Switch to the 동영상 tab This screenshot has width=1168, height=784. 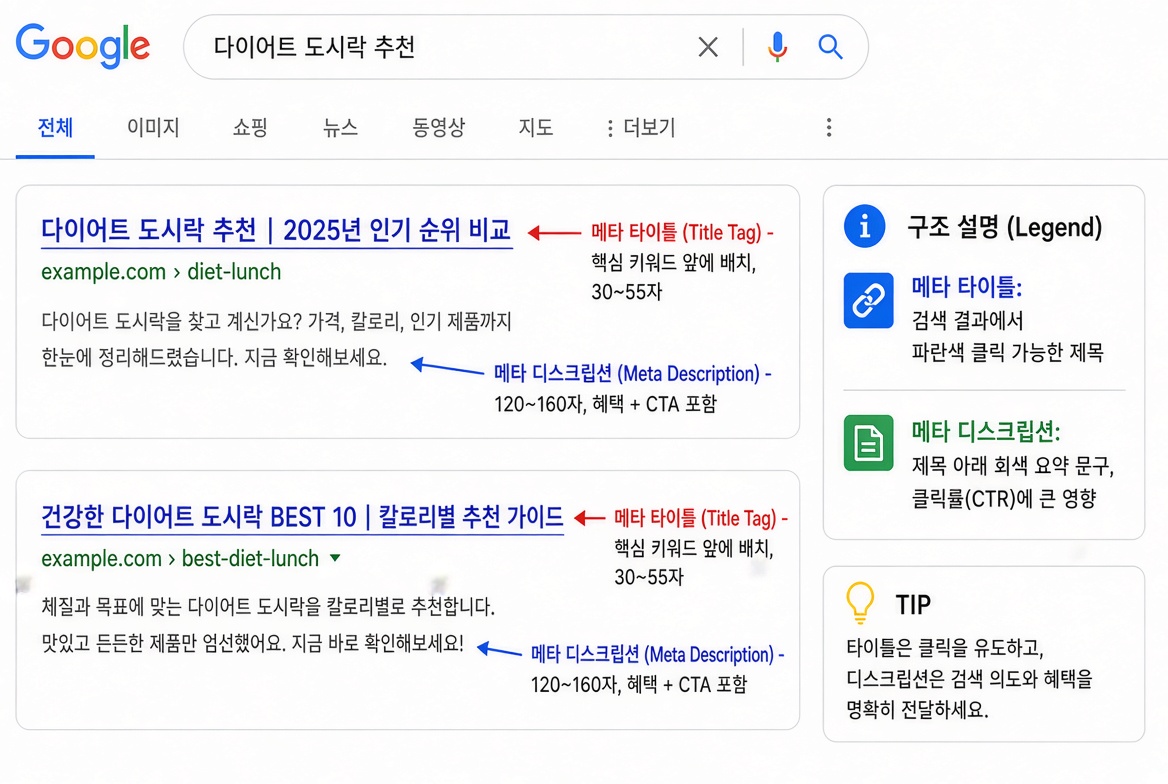pos(438,127)
